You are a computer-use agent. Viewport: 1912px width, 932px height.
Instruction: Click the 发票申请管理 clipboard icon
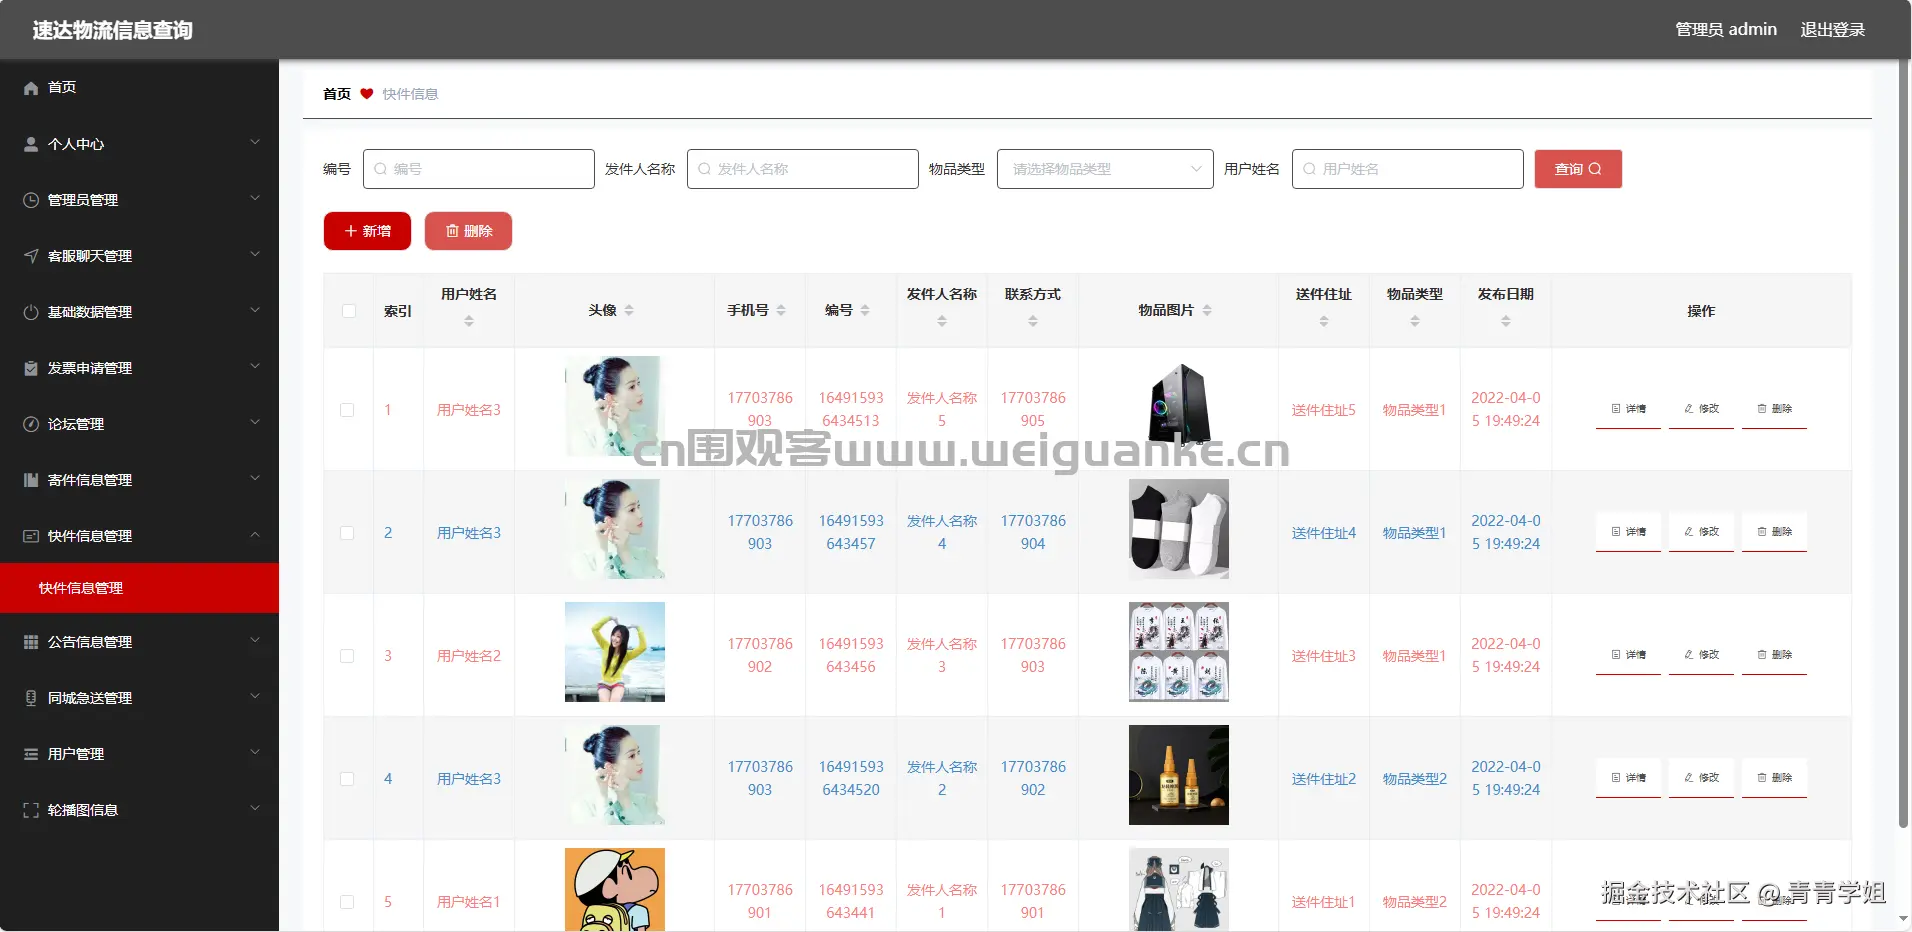click(x=30, y=368)
